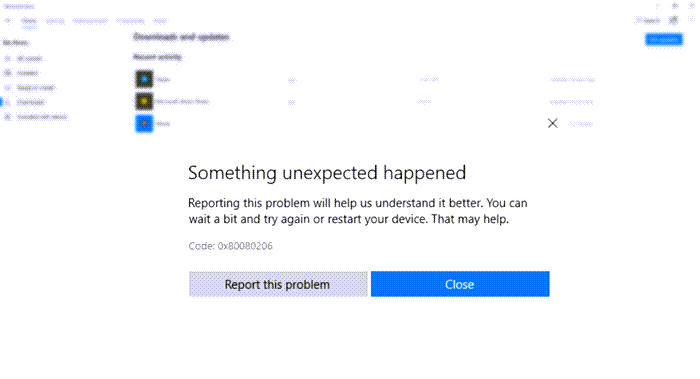Screen dimensions: 700x379
Task: Select the error code 0x80080206 text
Action: click(x=245, y=246)
